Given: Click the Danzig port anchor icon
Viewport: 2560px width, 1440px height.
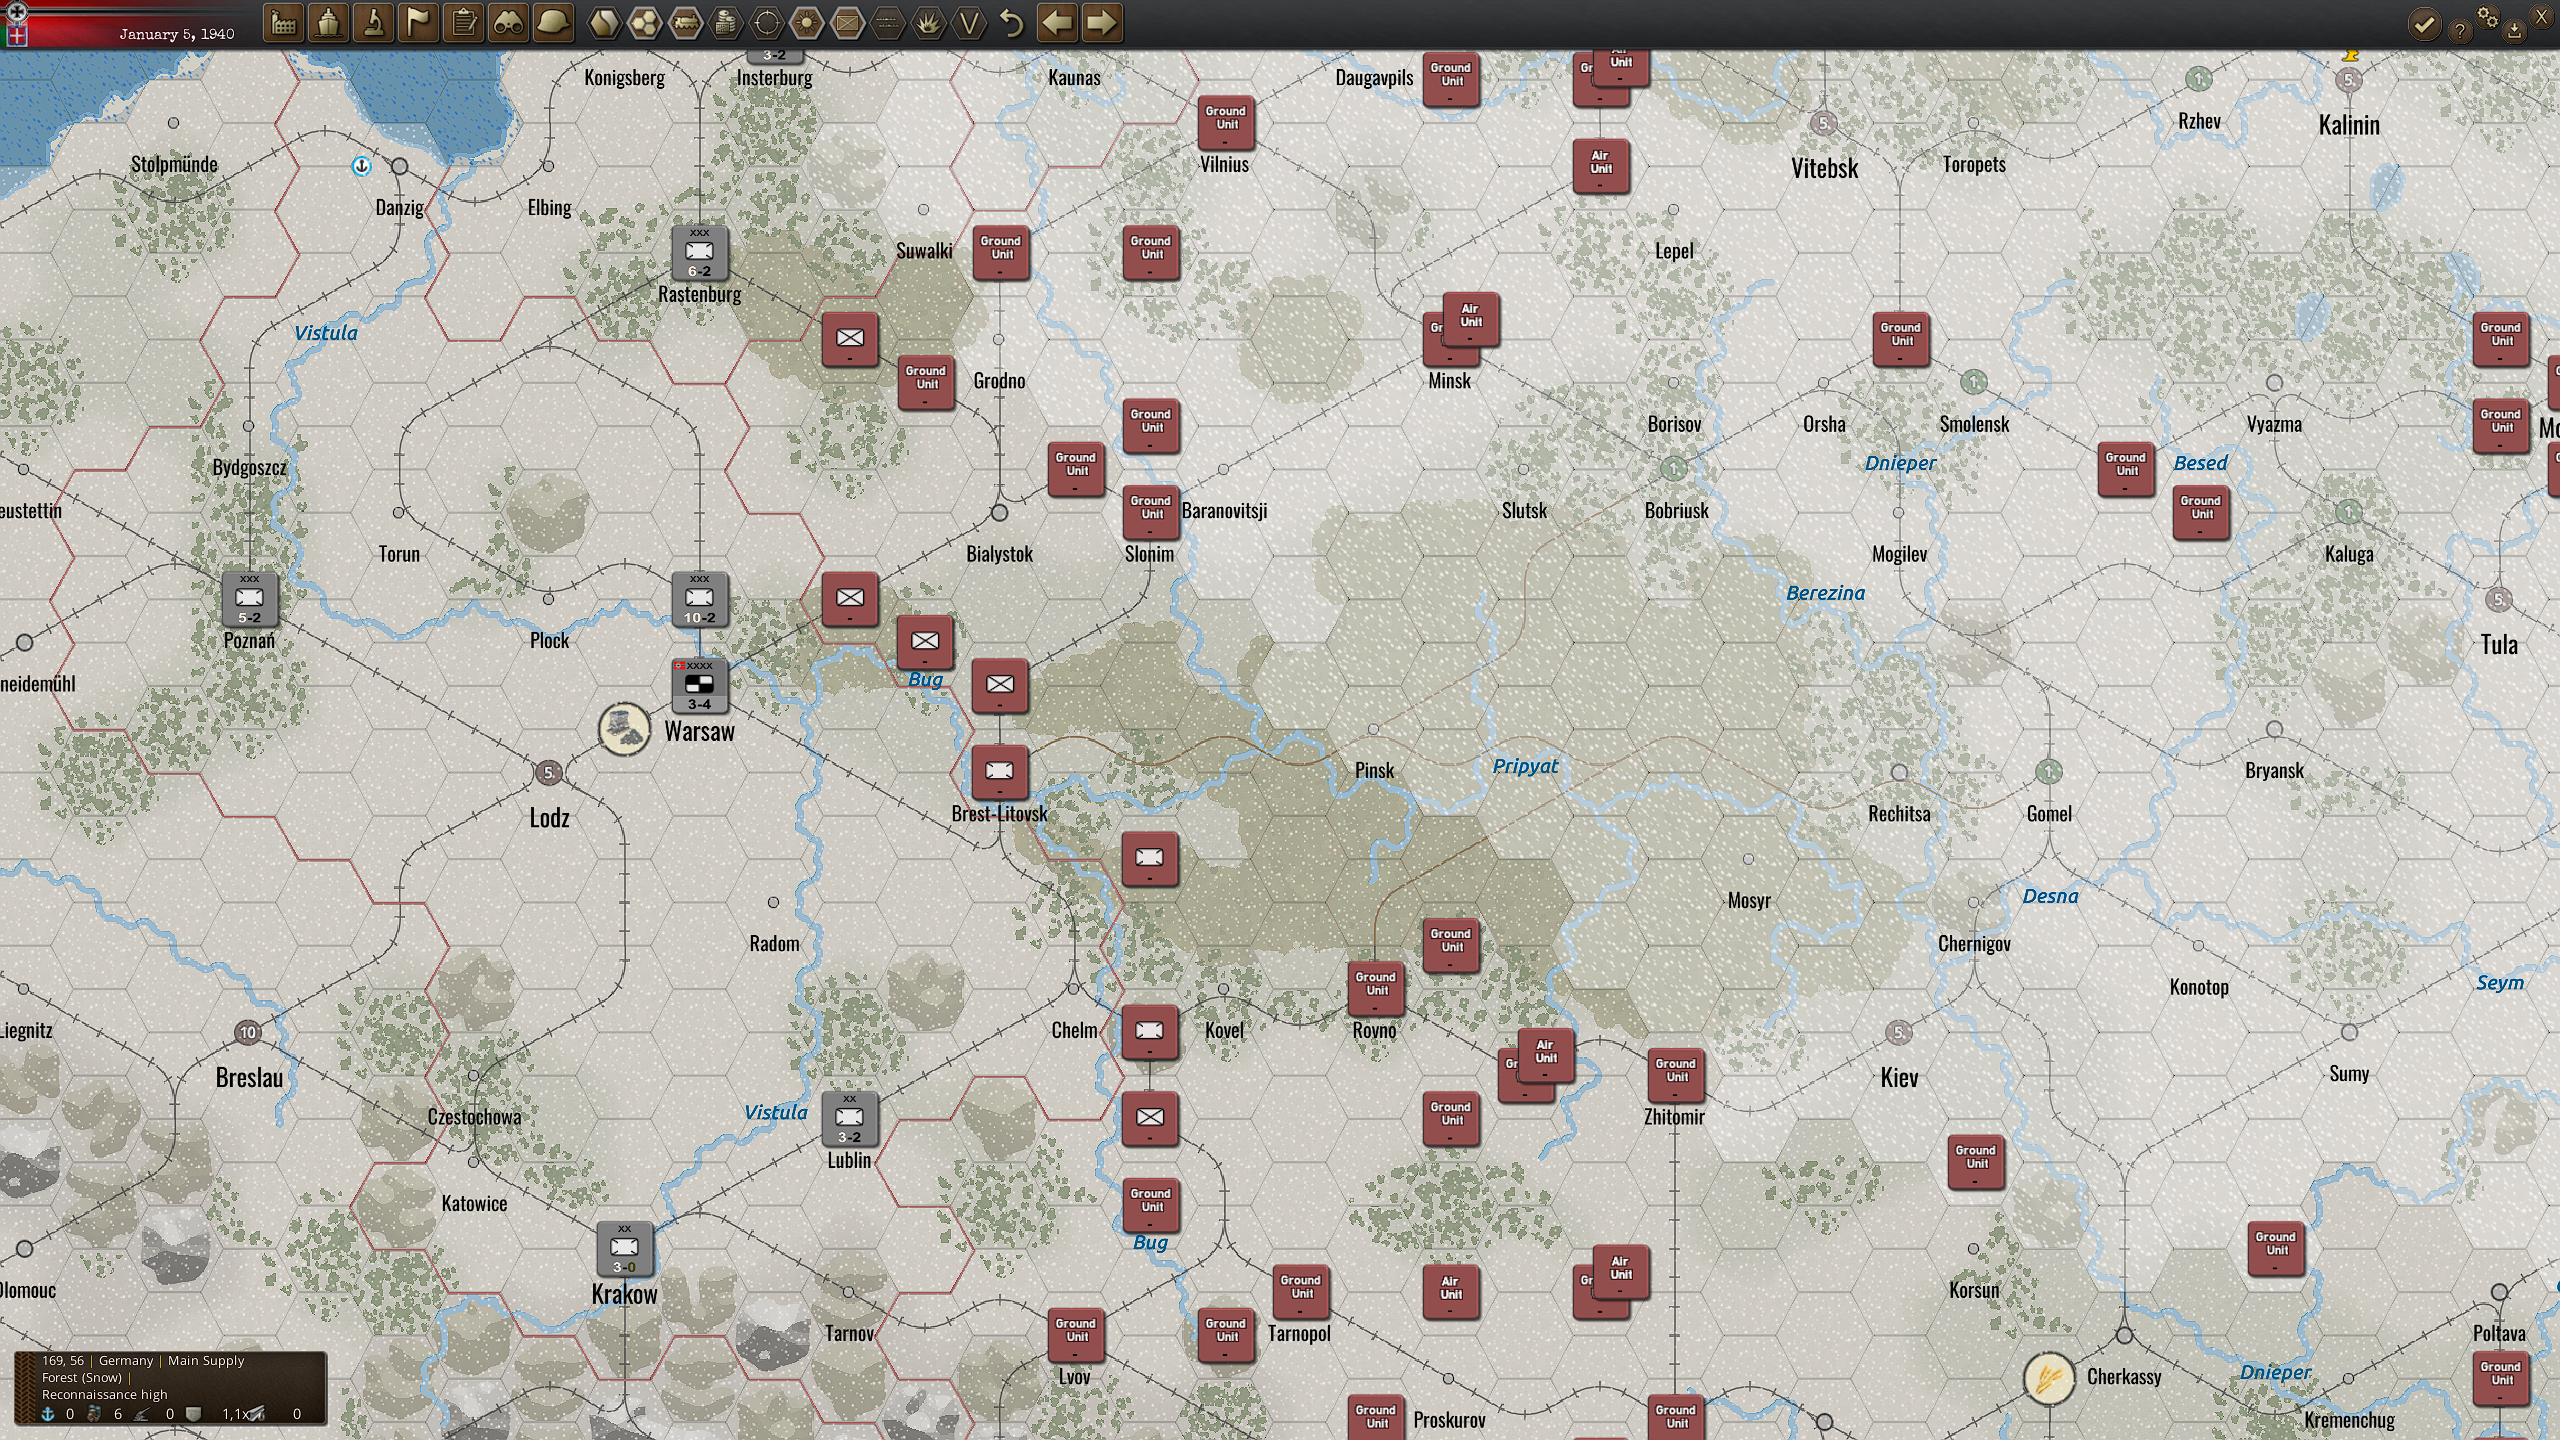Looking at the screenshot, I should [362, 166].
